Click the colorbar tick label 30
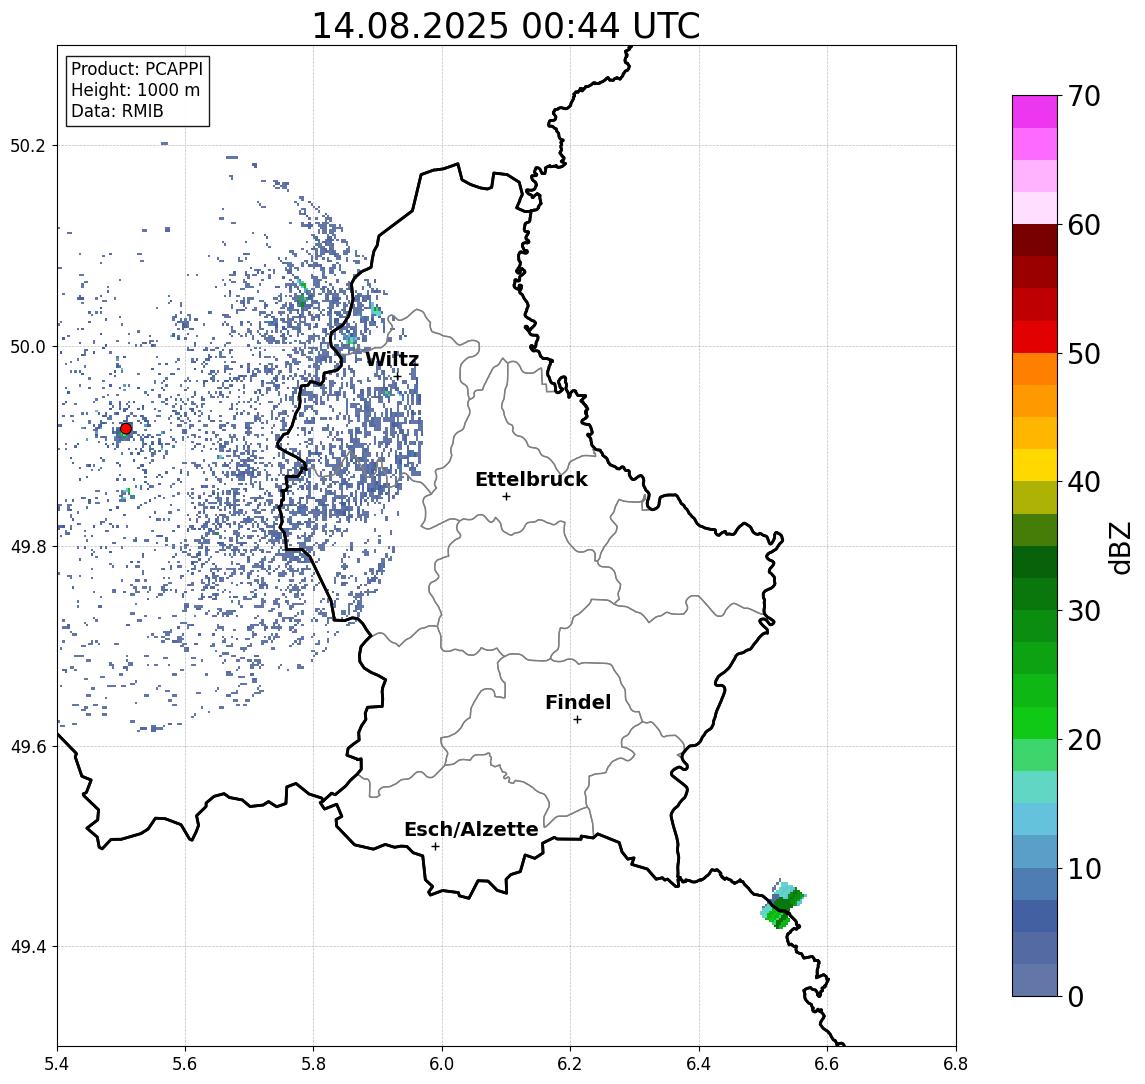Image resolution: width=1145 pixels, height=1084 pixels. click(x=1084, y=611)
